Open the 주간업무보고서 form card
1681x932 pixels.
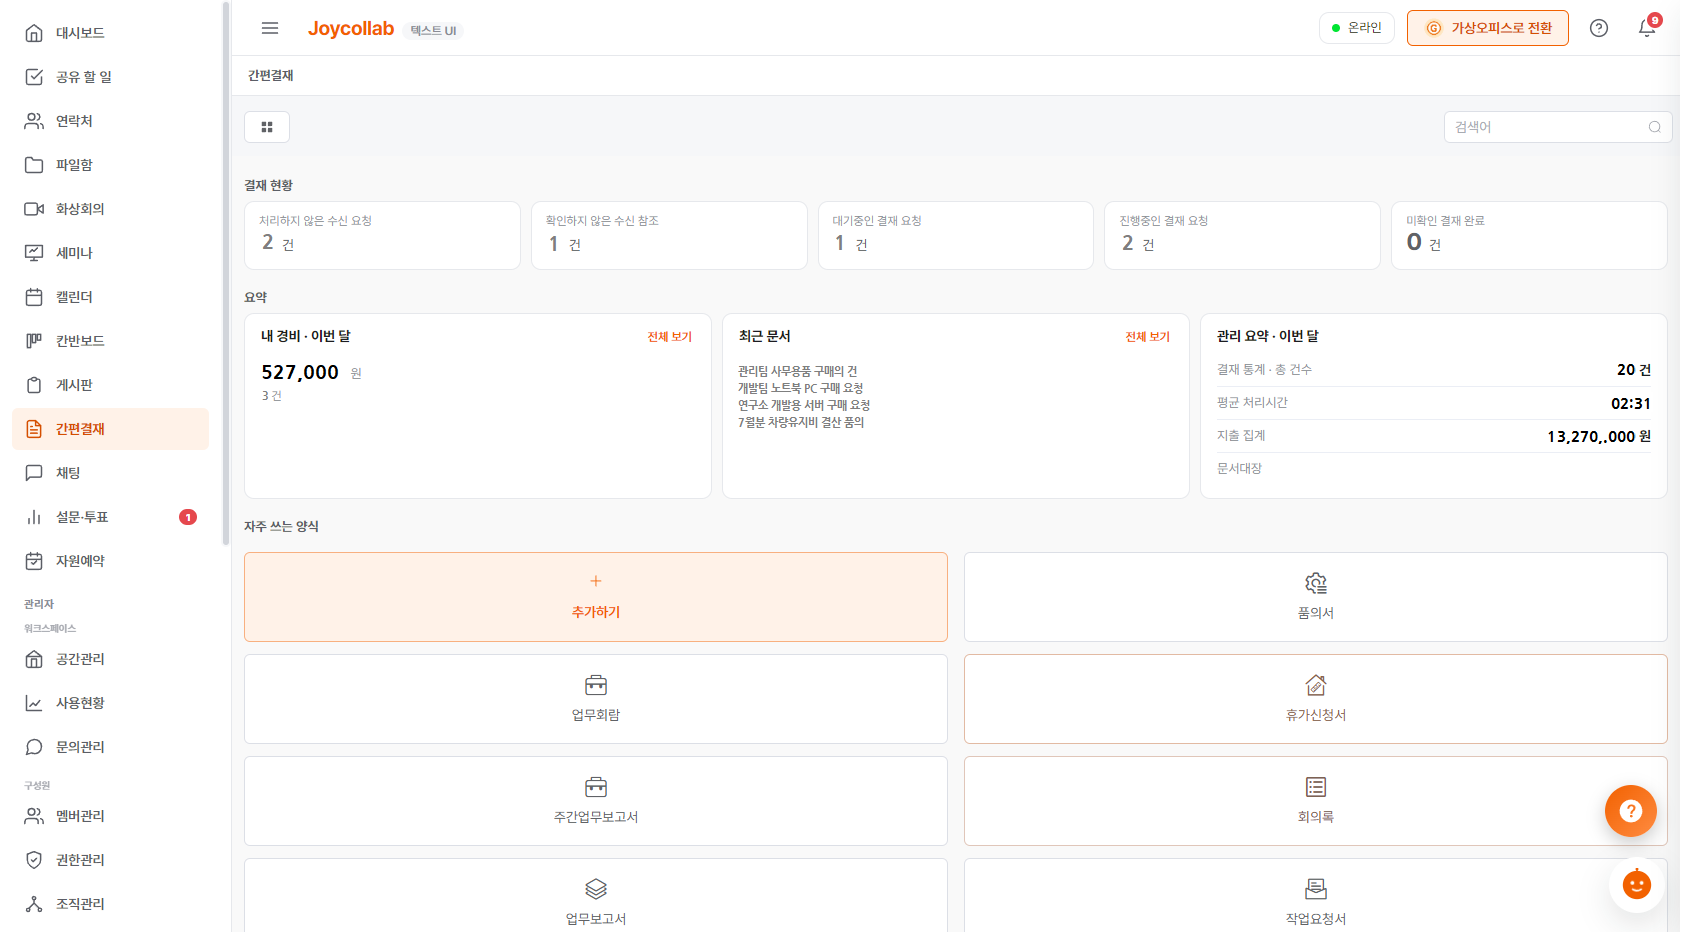pos(596,801)
